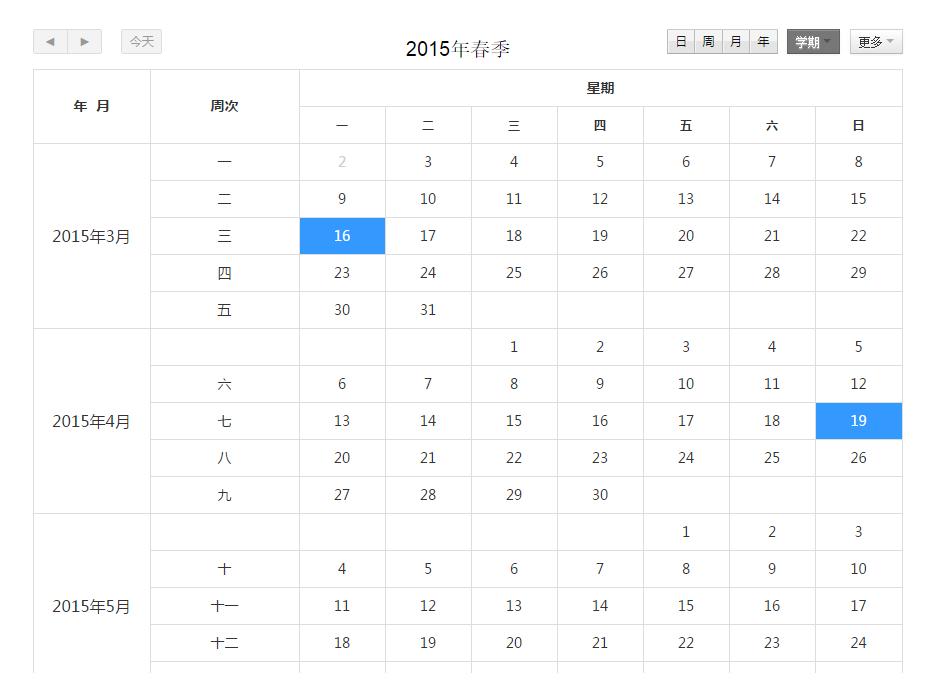This screenshot has width=930, height=673.
Task: Select May 24 in the Sunday column
Action: click(858, 643)
